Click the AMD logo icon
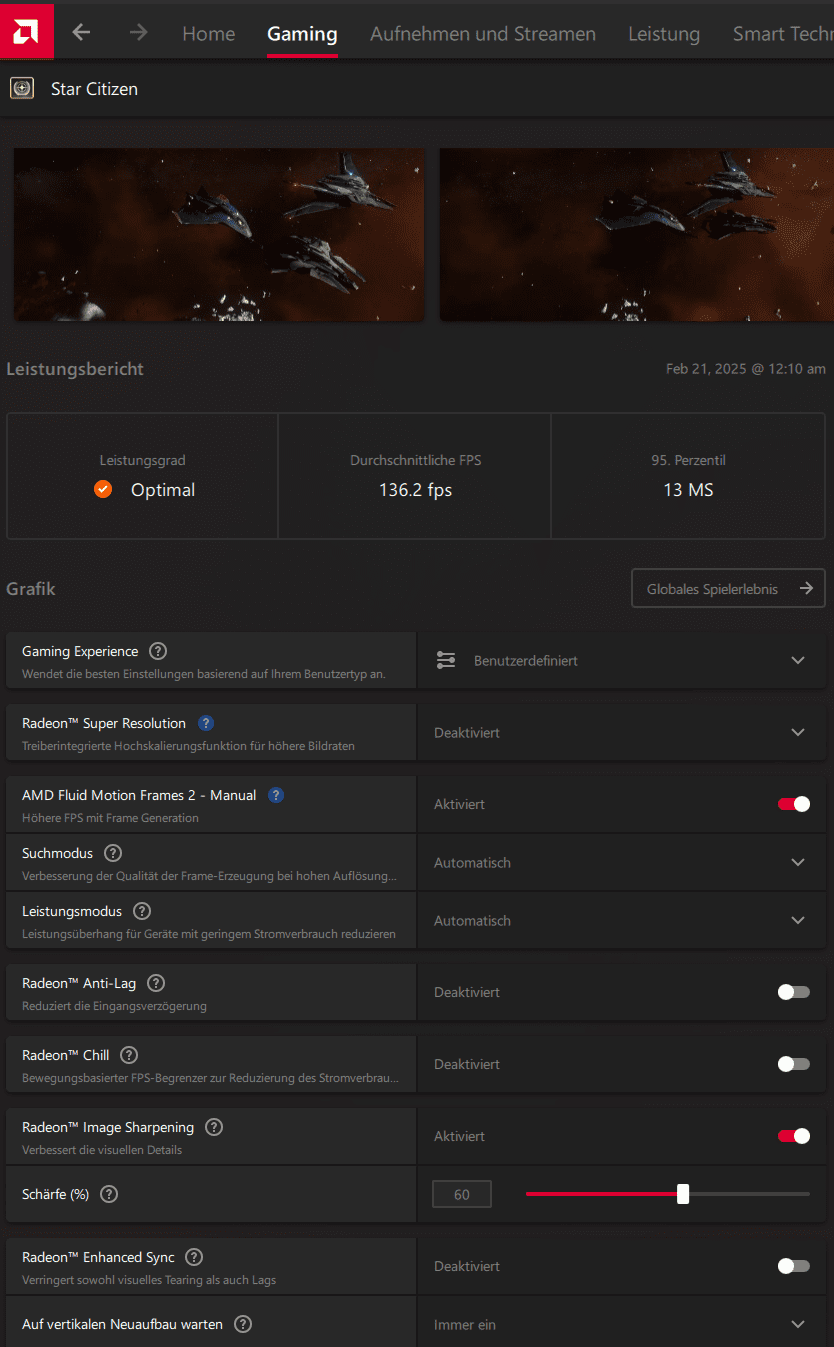This screenshot has height=1347, width=834. pyautogui.click(x=26, y=32)
